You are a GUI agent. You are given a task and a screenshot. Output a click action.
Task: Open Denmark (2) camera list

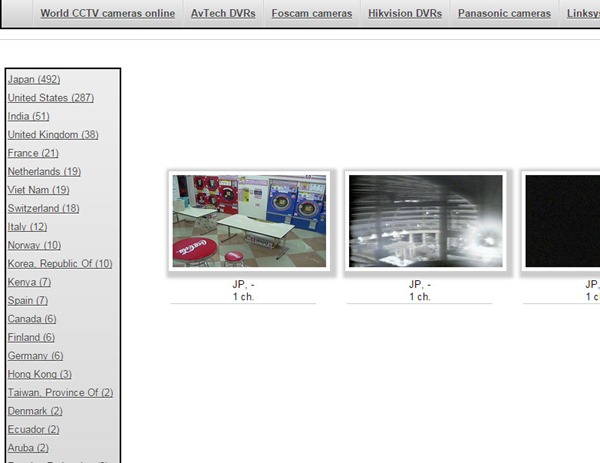[x=35, y=411]
